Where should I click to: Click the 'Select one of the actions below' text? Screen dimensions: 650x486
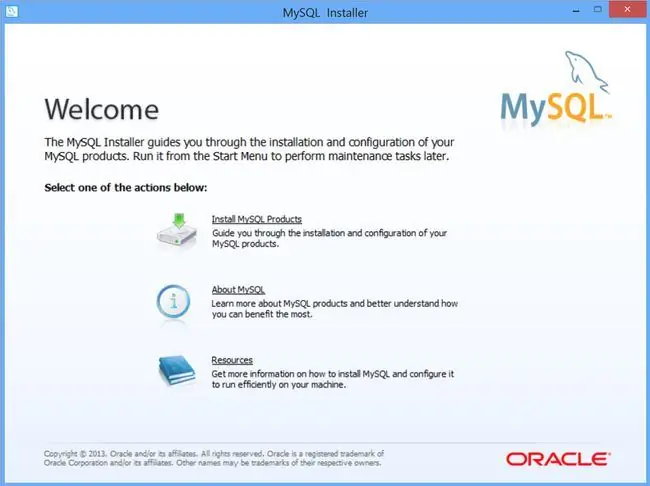click(x=126, y=188)
